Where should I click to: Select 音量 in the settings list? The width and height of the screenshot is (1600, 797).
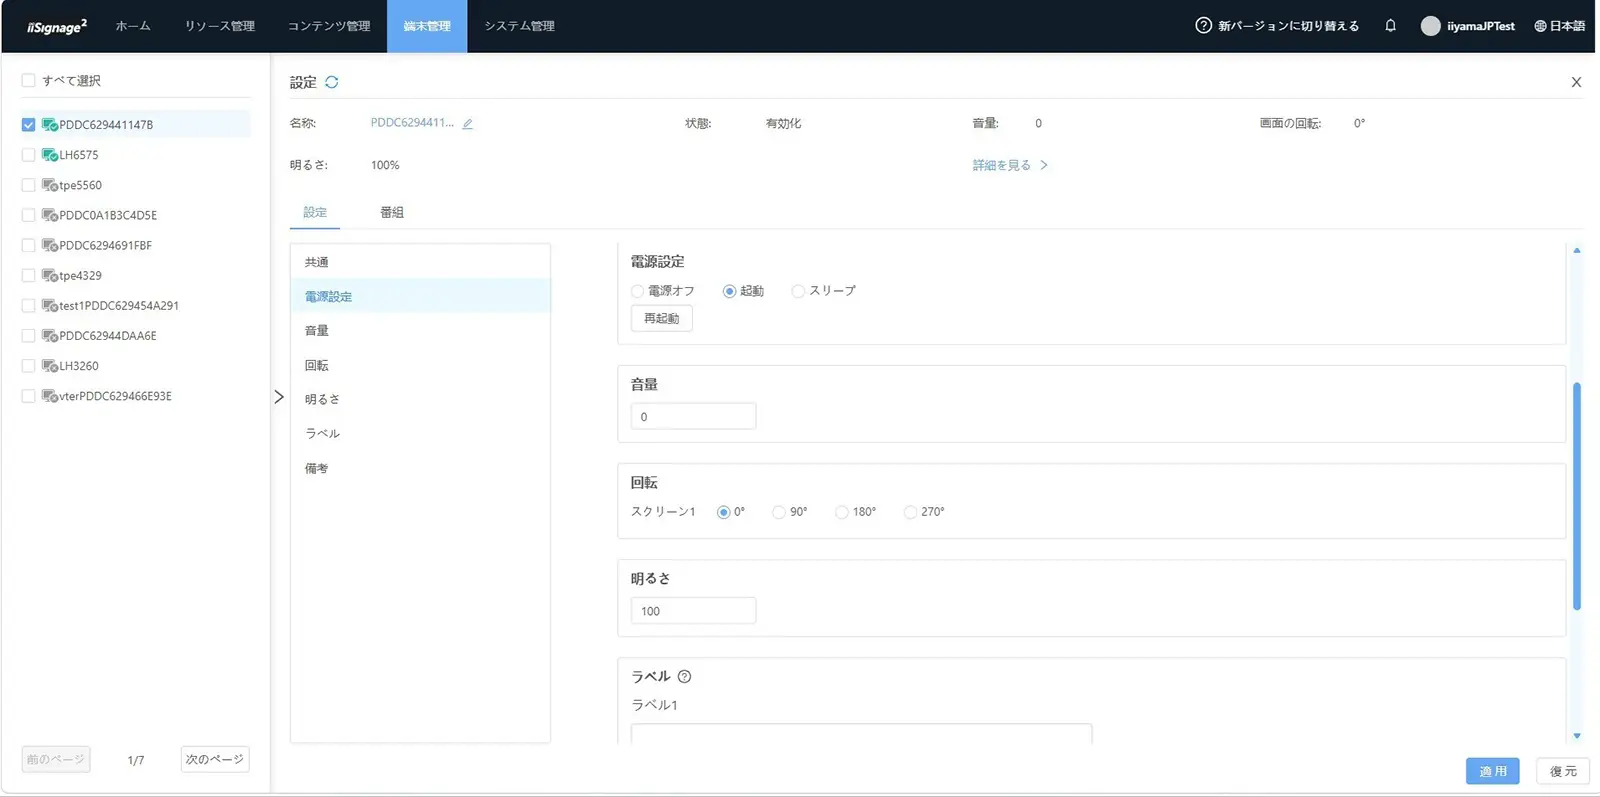420,331
